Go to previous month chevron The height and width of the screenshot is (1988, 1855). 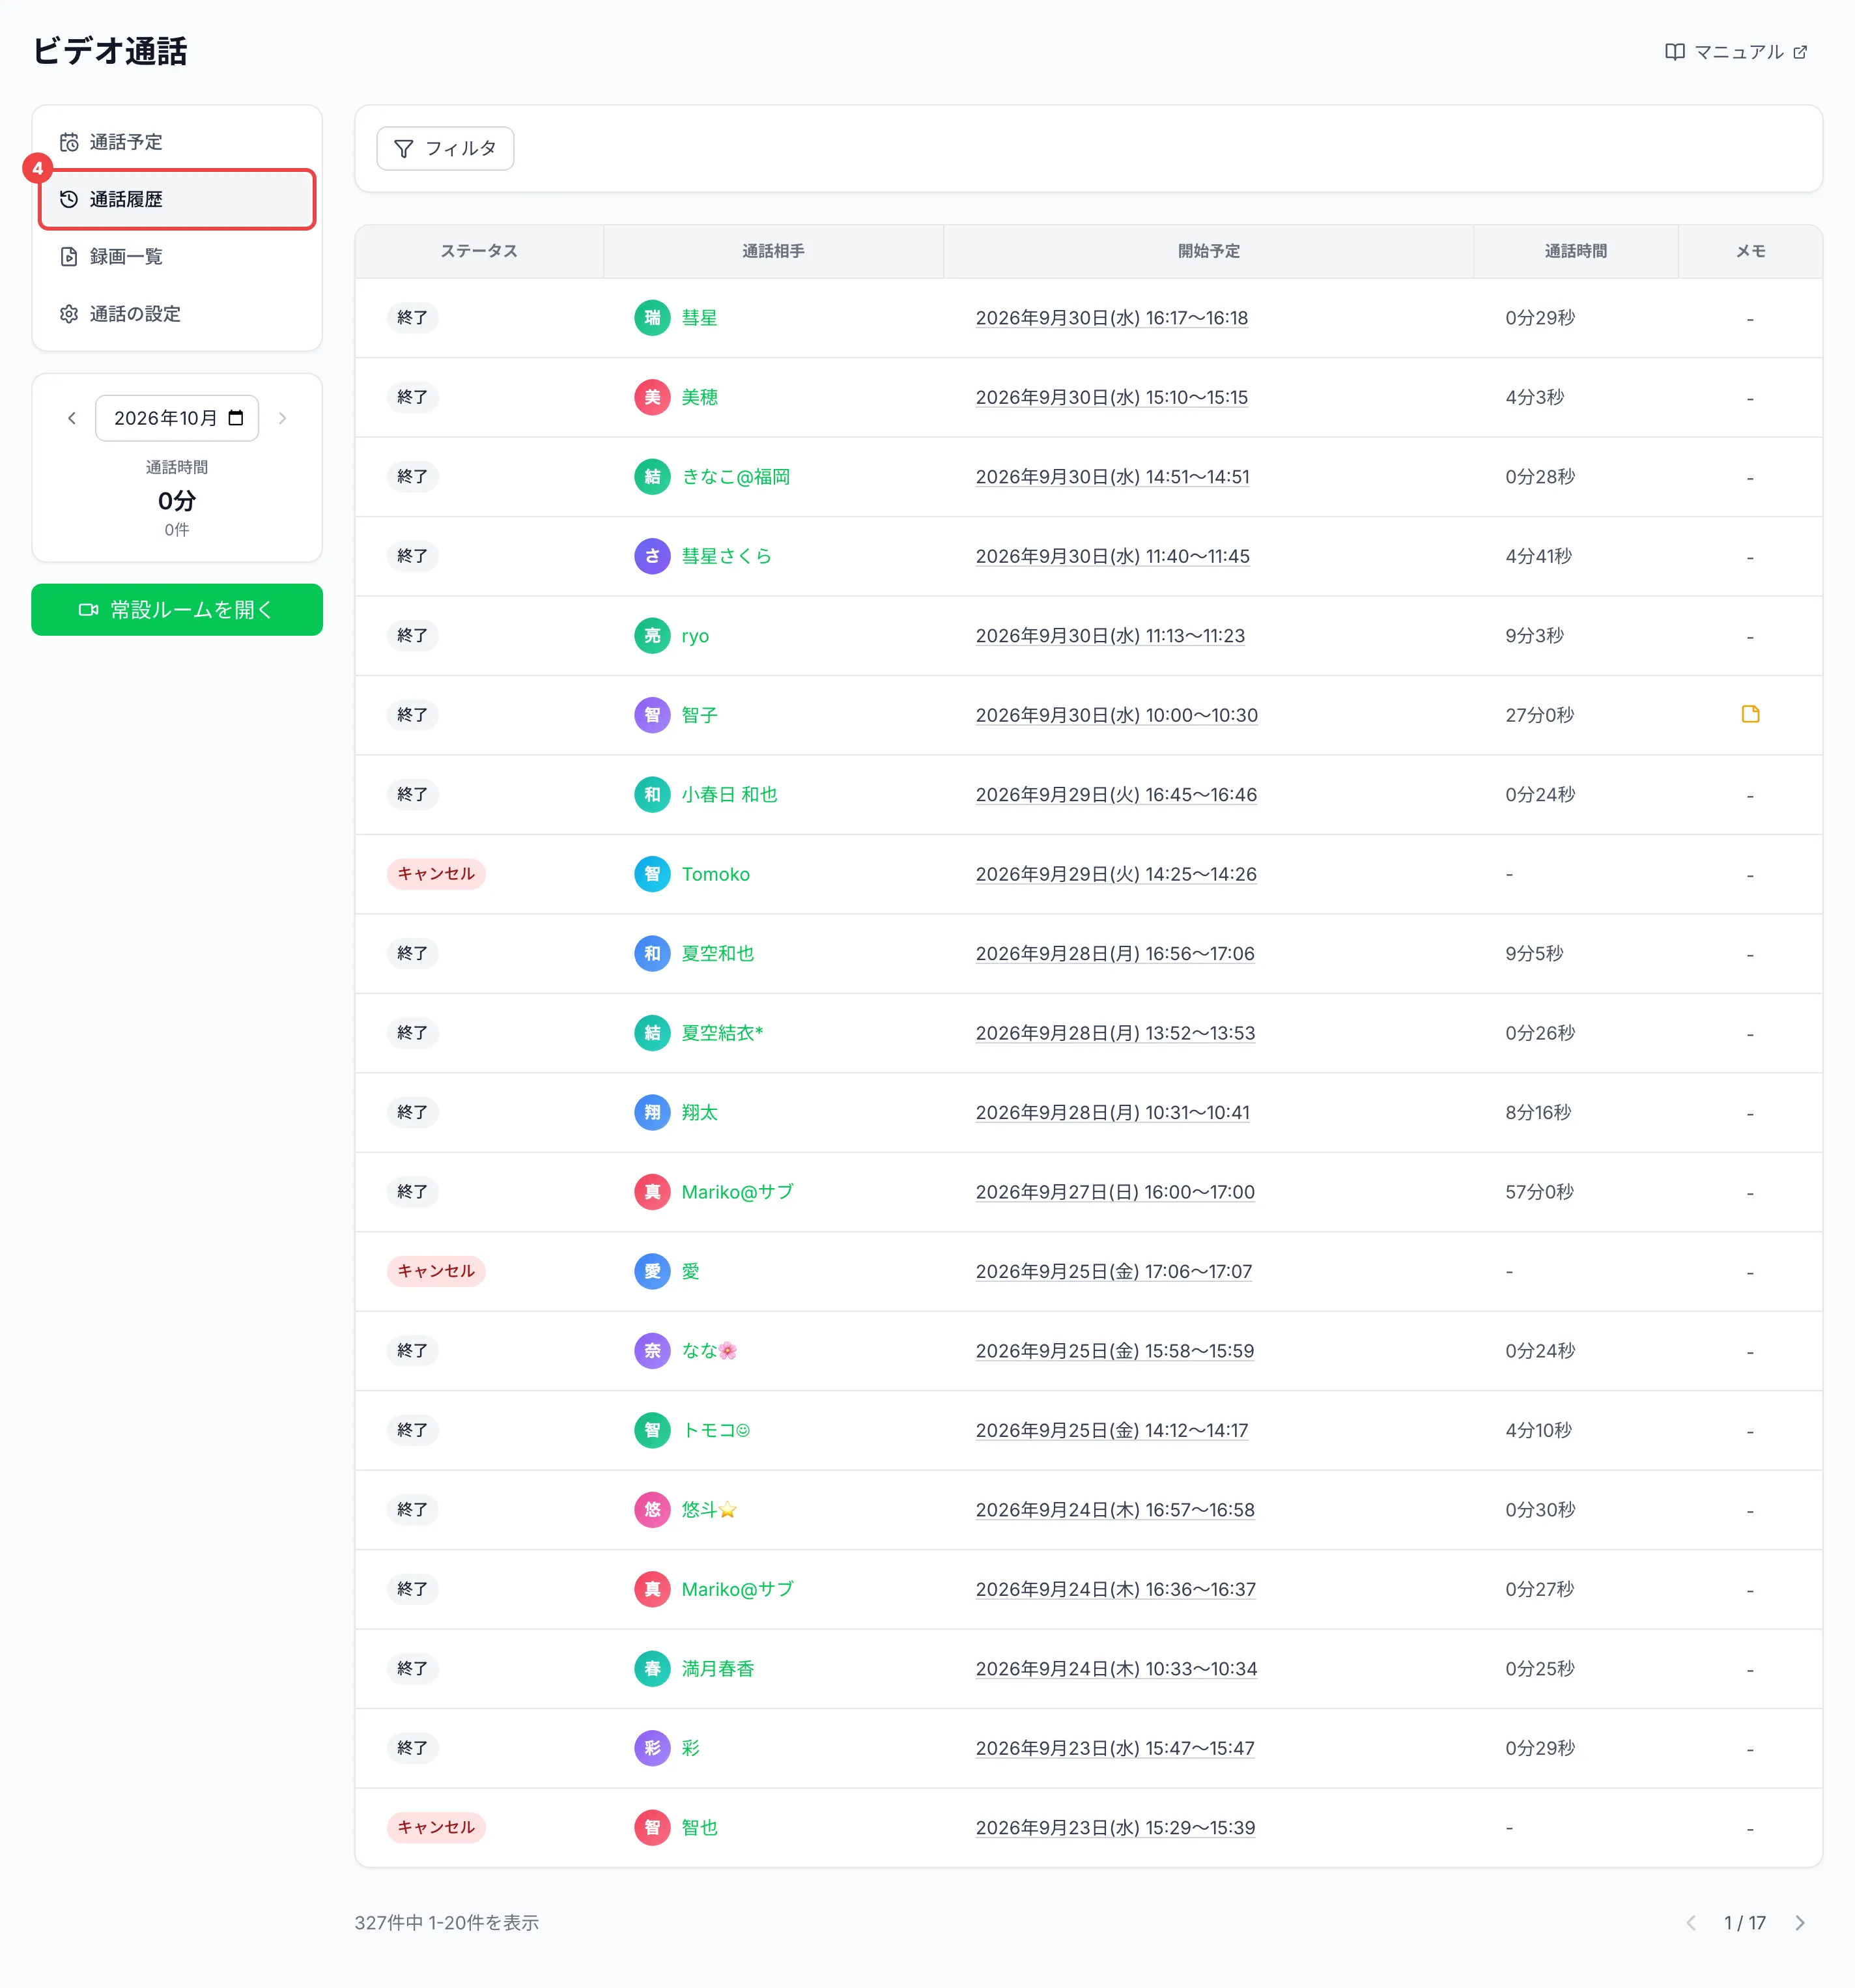72,418
